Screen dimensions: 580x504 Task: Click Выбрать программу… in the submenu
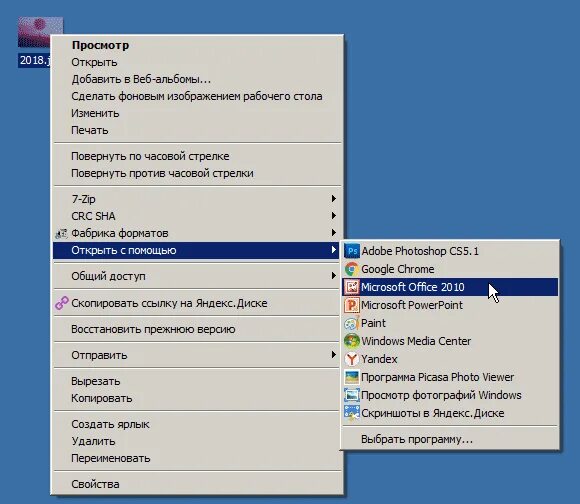point(450,439)
